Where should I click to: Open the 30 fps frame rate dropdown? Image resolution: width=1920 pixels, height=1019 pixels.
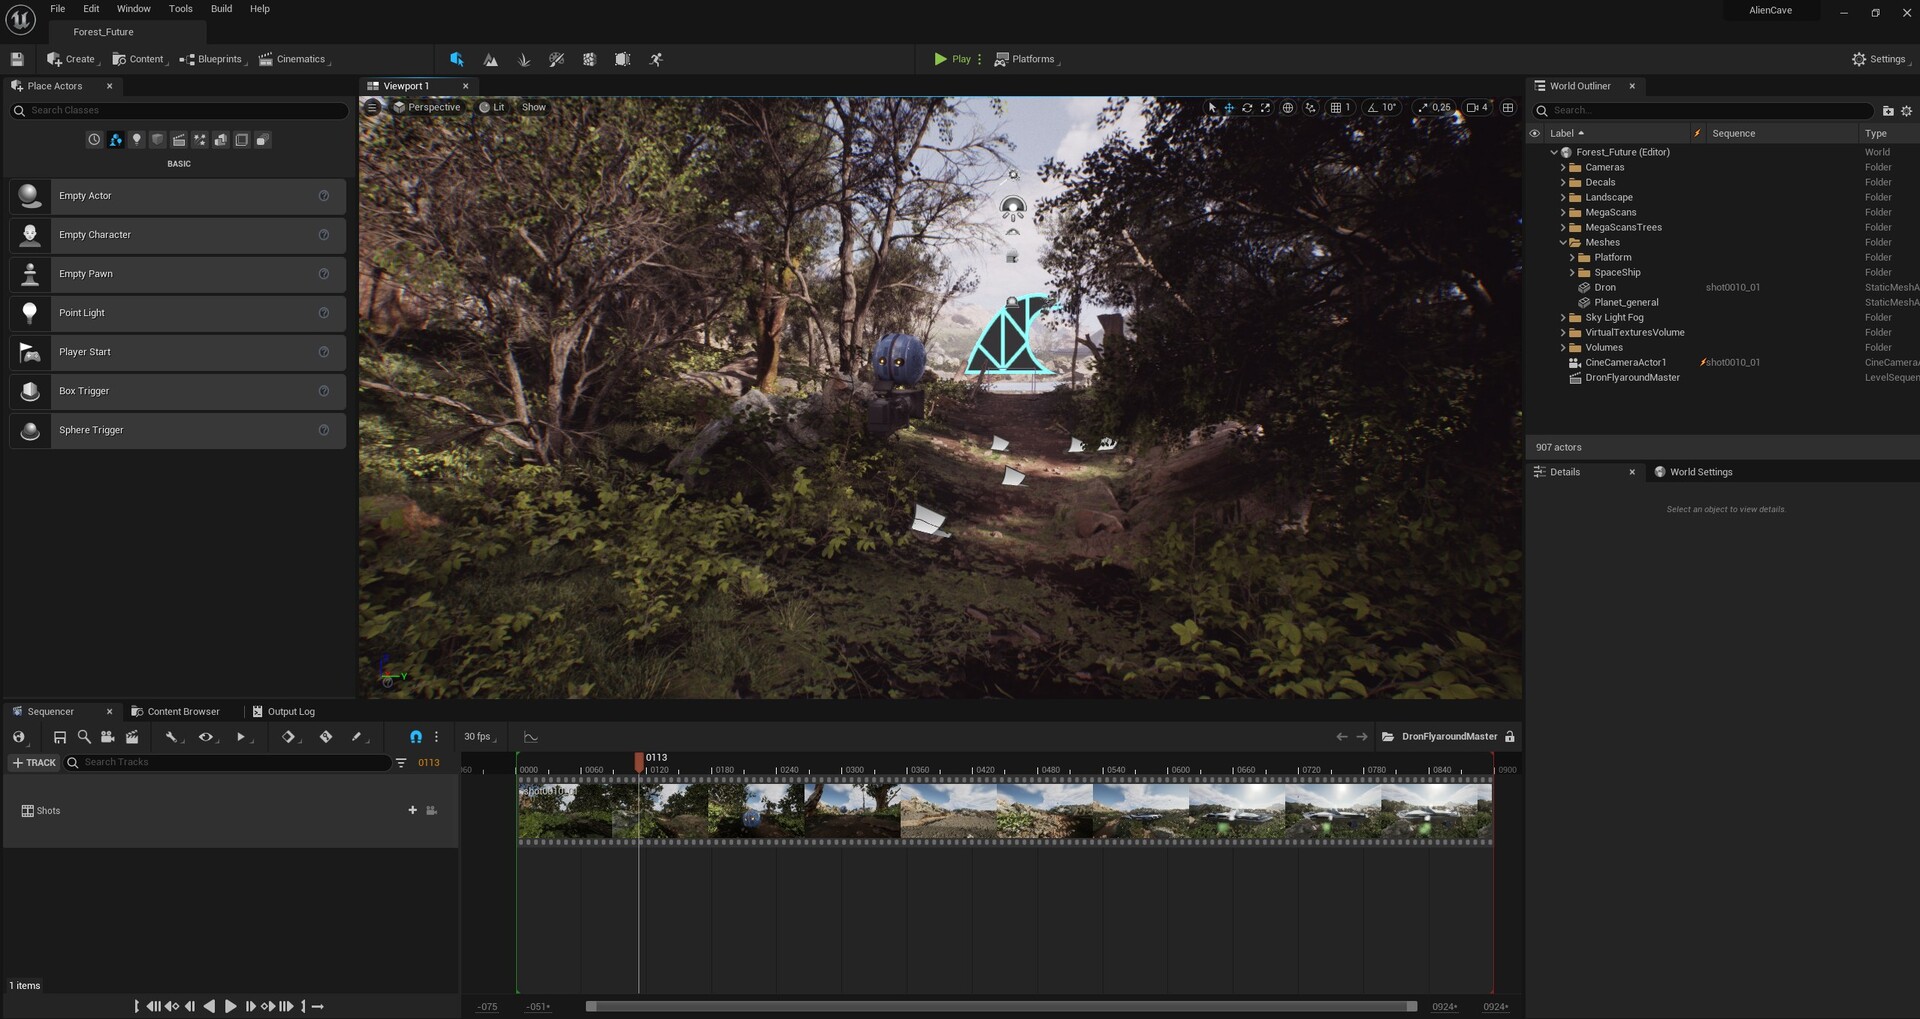coord(480,737)
